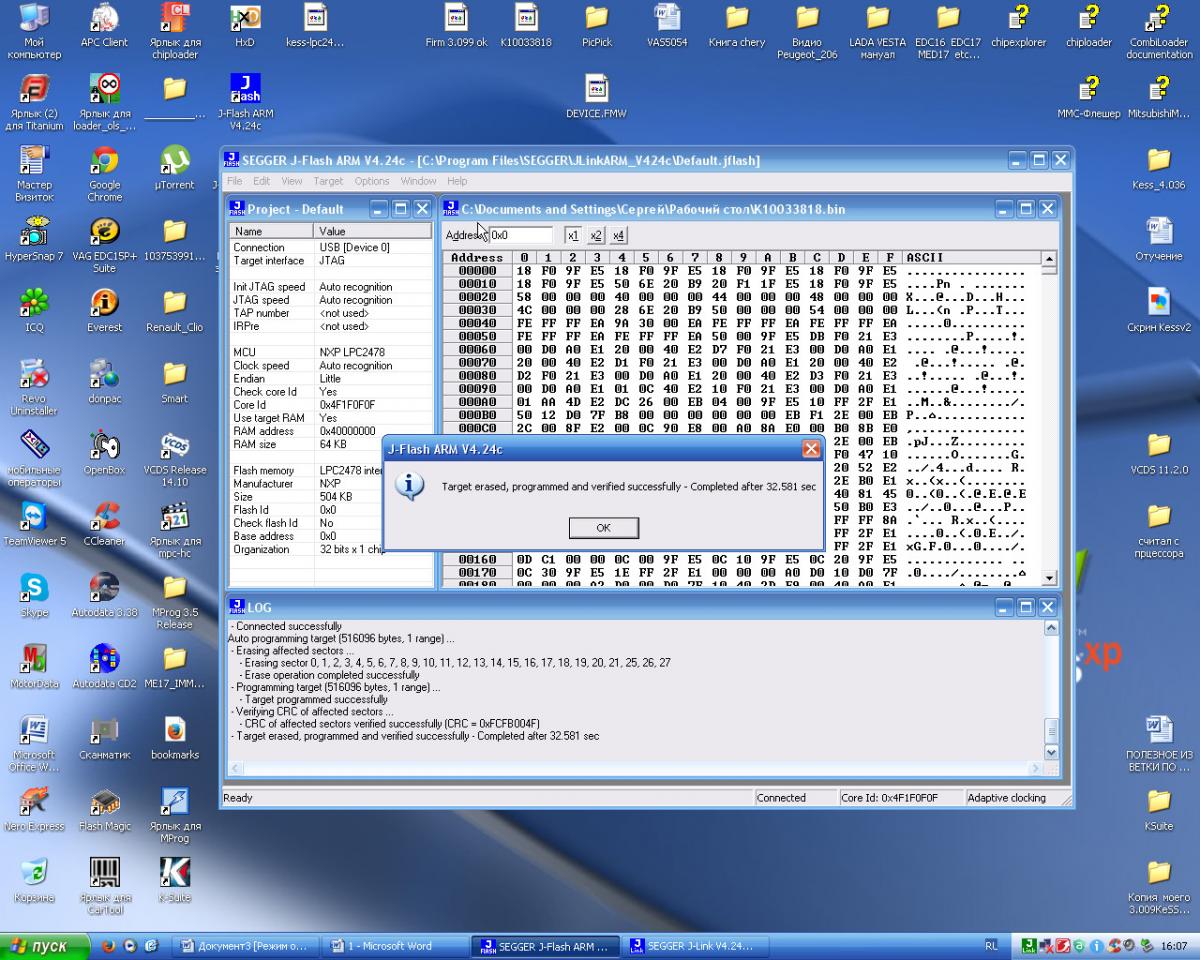1200x960 pixels.
Task: Select the x2 display width button
Action: click(596, 235)
